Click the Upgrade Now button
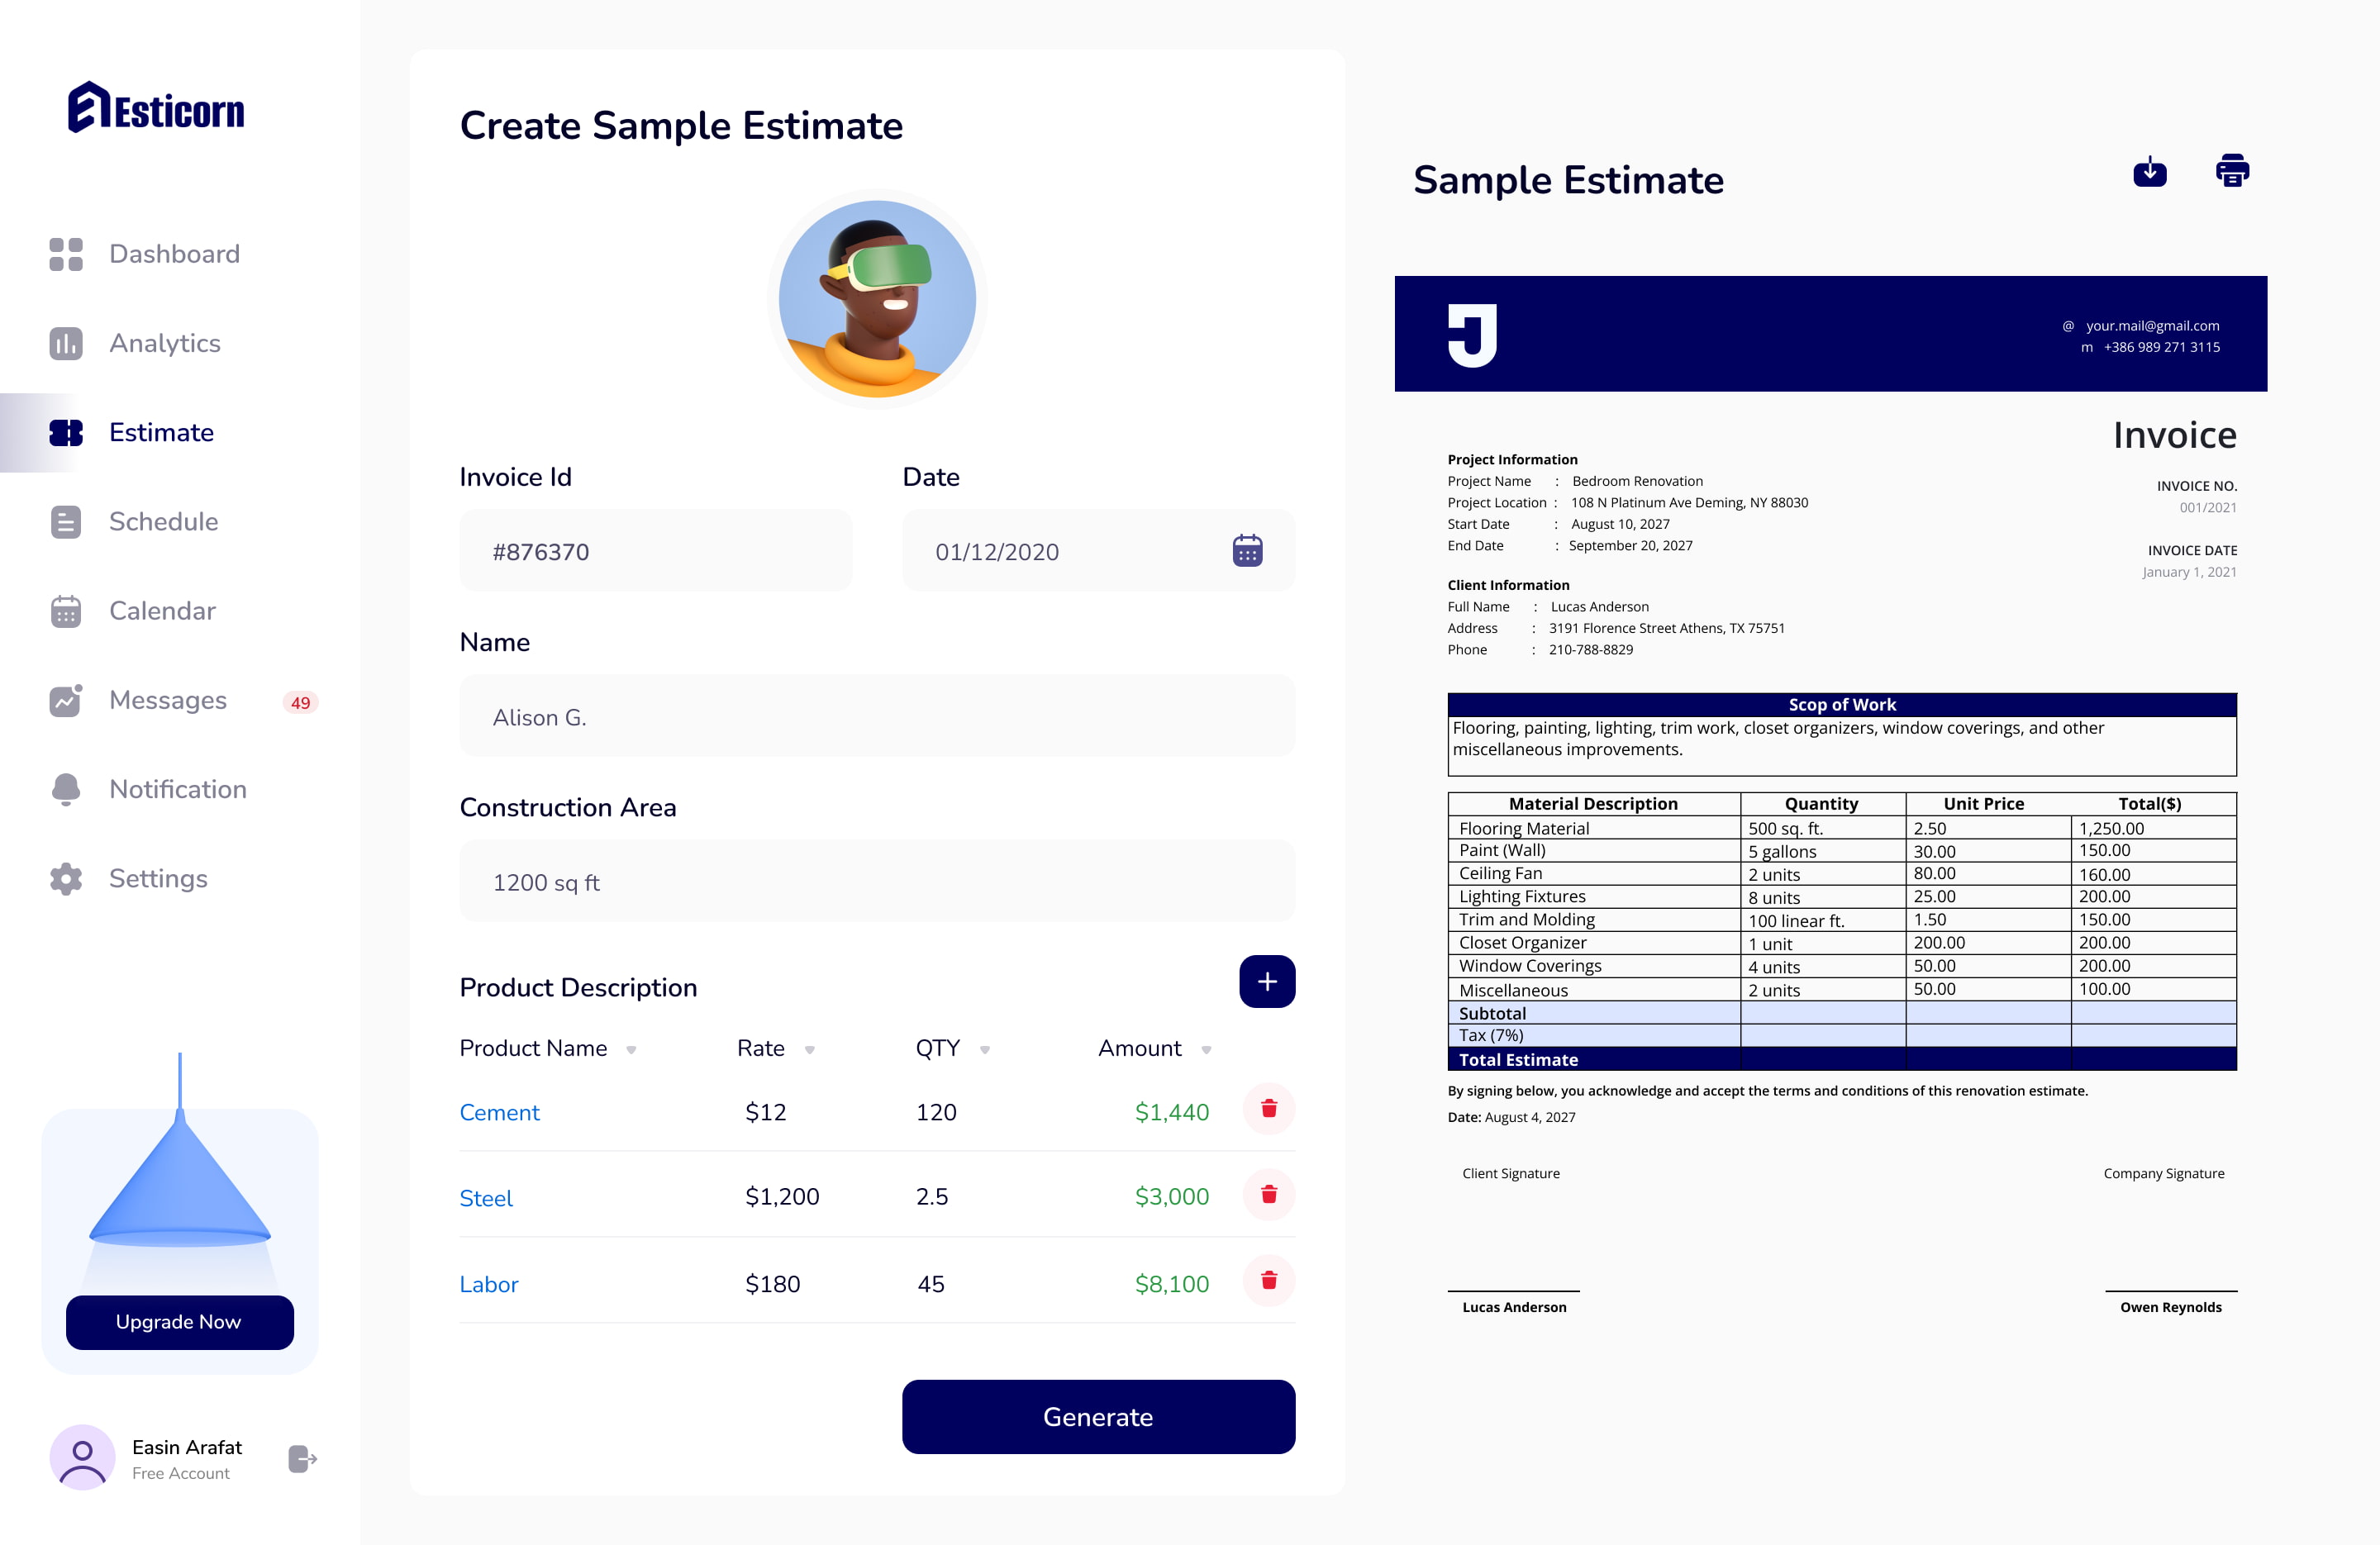Image resolution: width=2380 pixels, height=1545 pixels. 179,1322
